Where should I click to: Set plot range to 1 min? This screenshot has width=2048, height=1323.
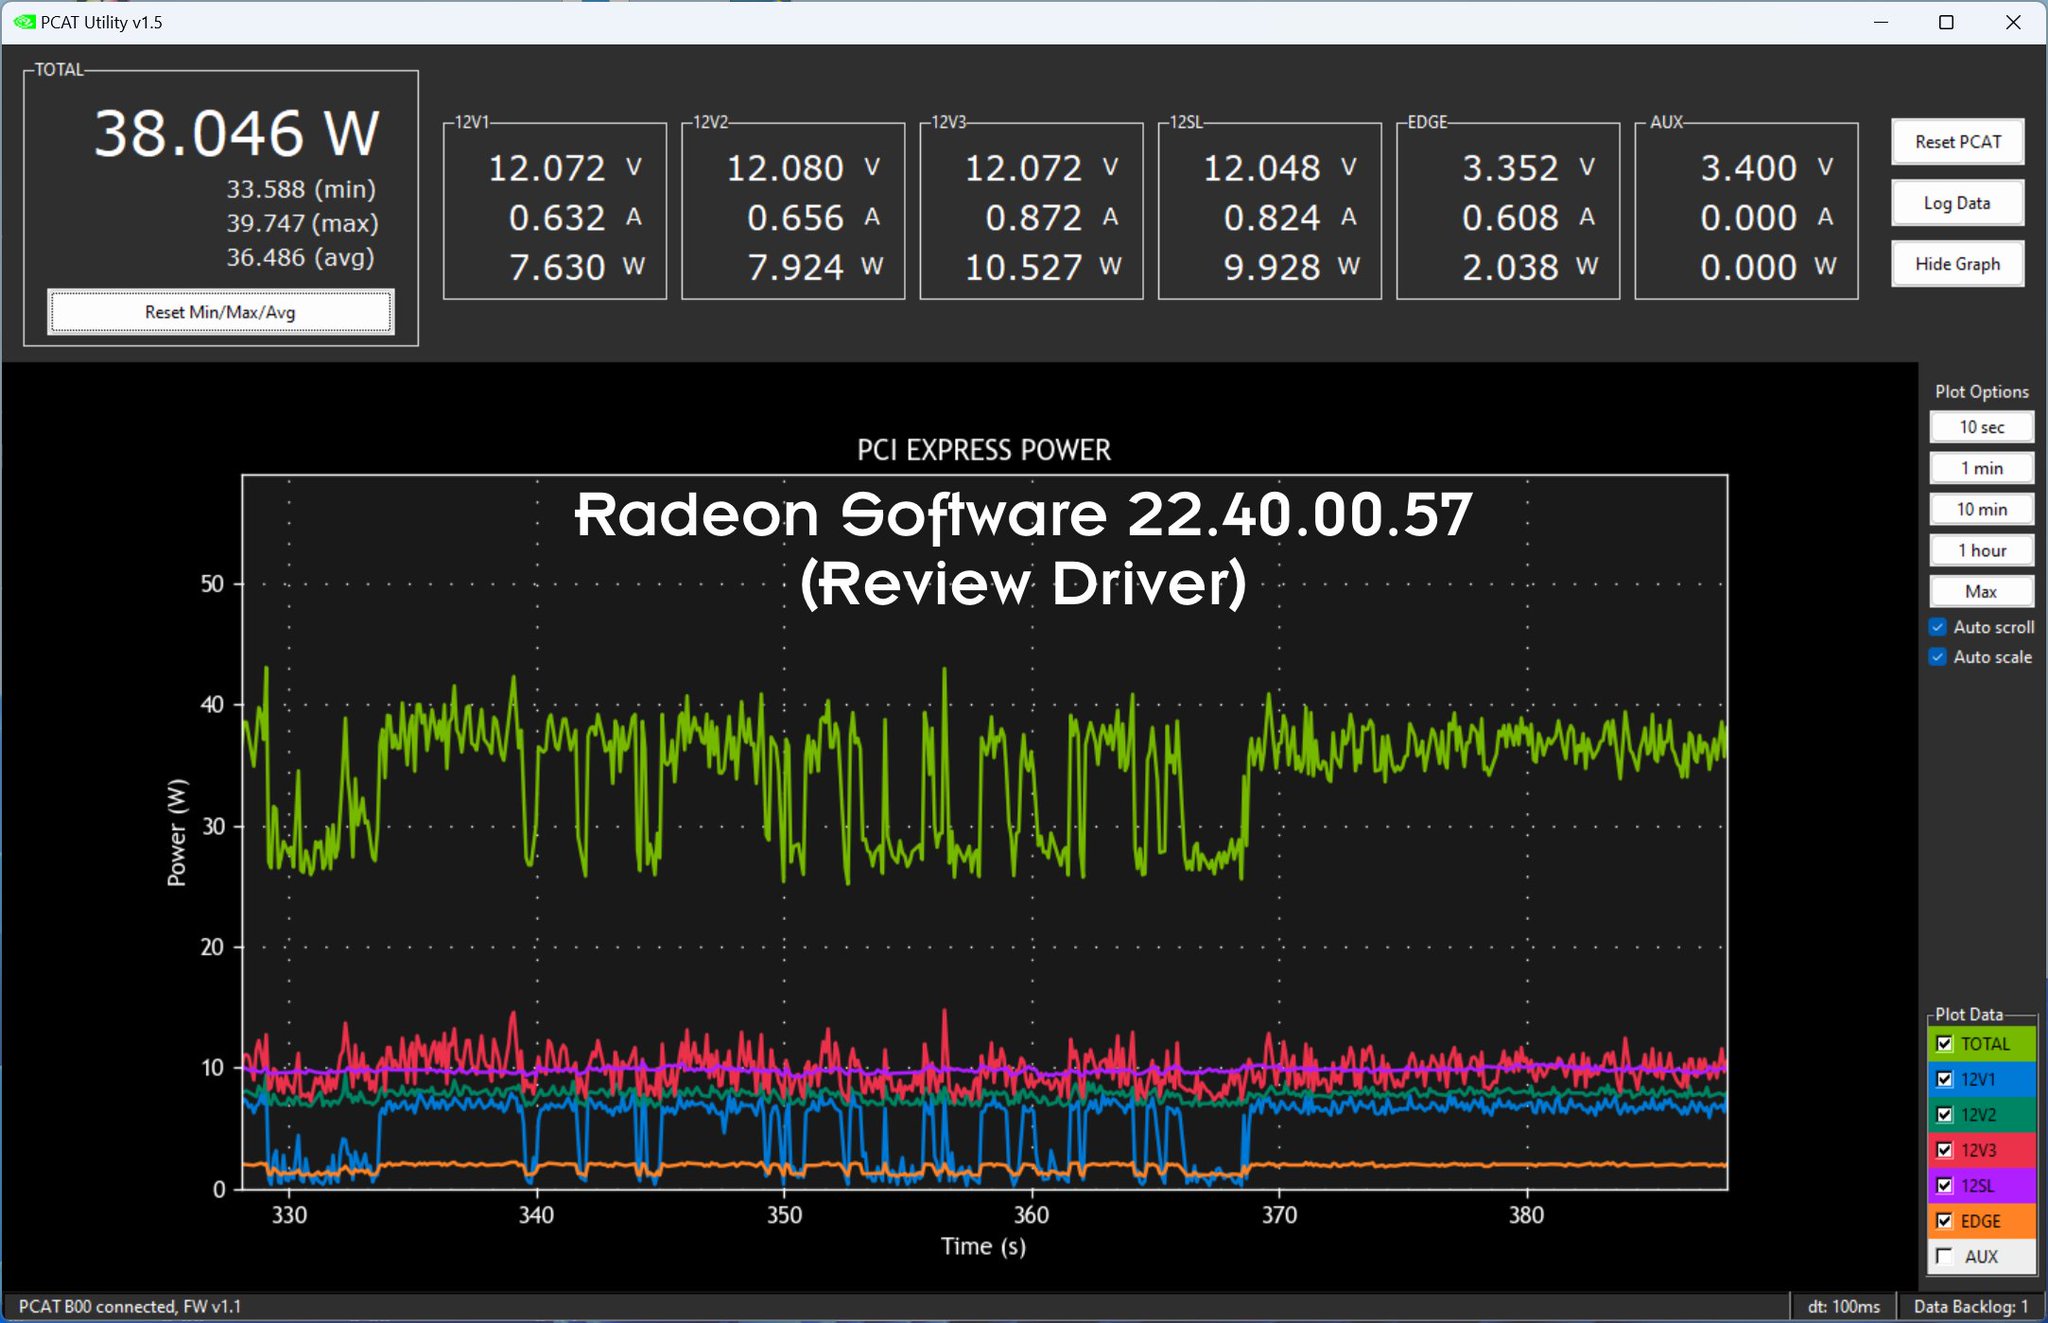click(1980, 468)
